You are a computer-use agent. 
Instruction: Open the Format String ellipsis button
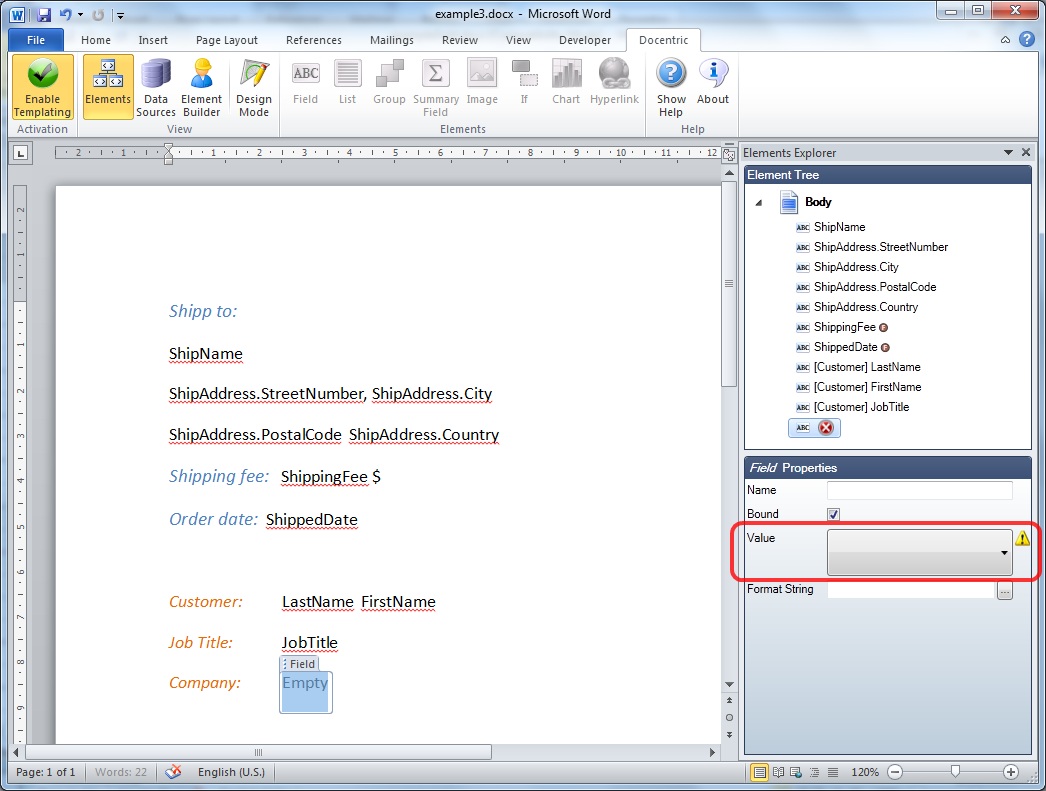coord(1005,590)
